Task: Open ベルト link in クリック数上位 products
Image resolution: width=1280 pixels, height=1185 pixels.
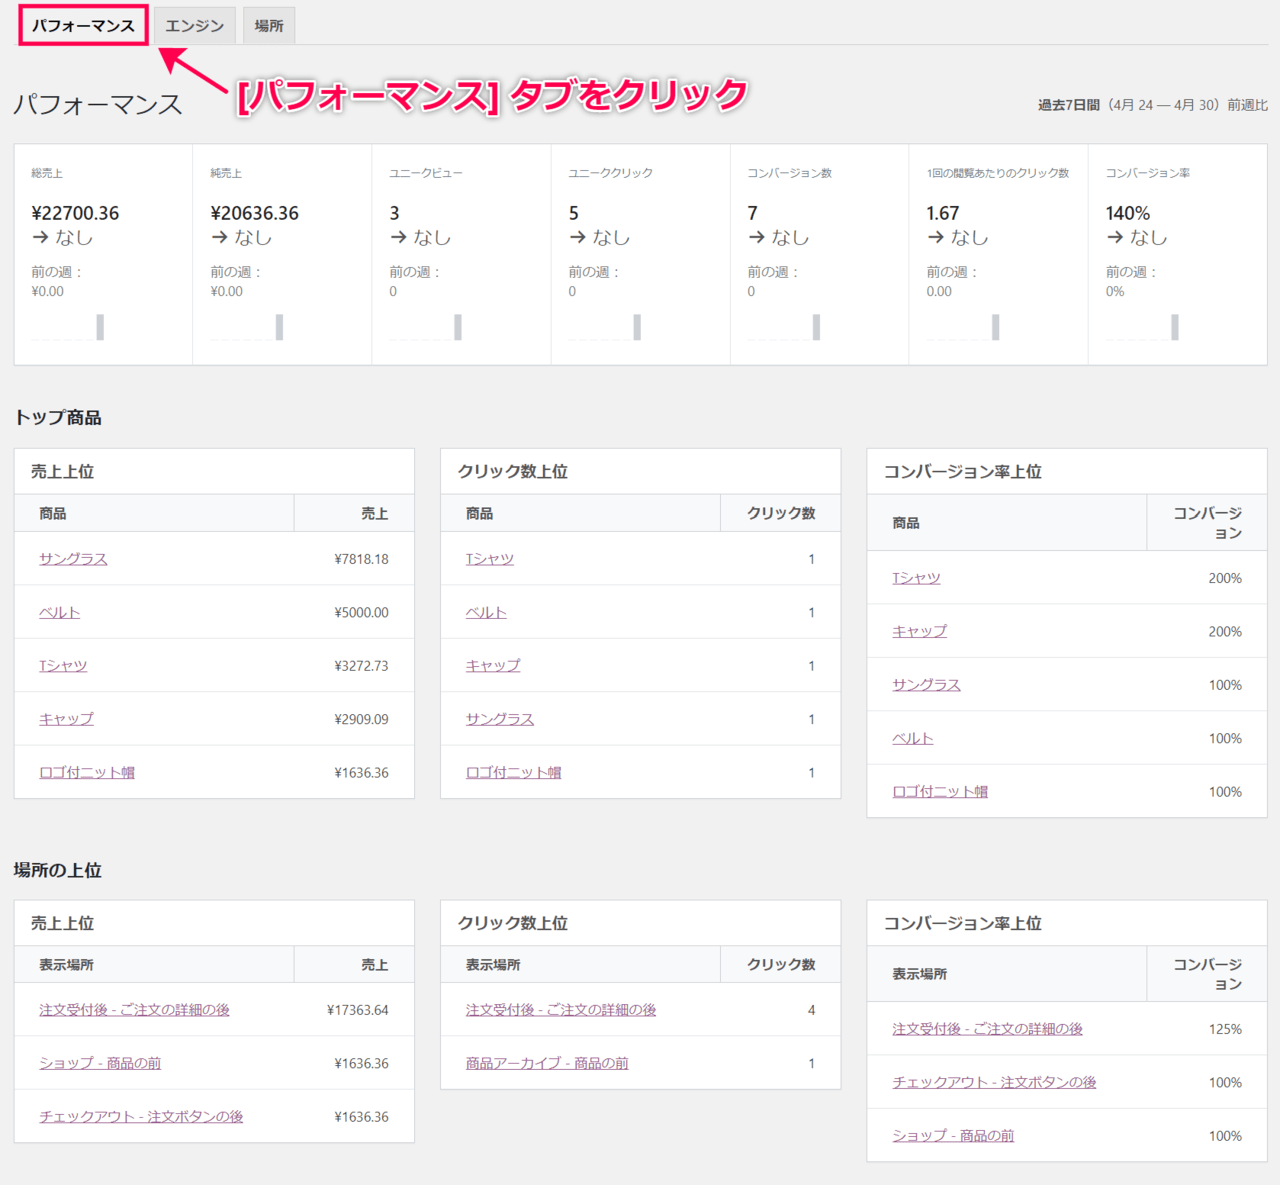Action: pos(486,612)
